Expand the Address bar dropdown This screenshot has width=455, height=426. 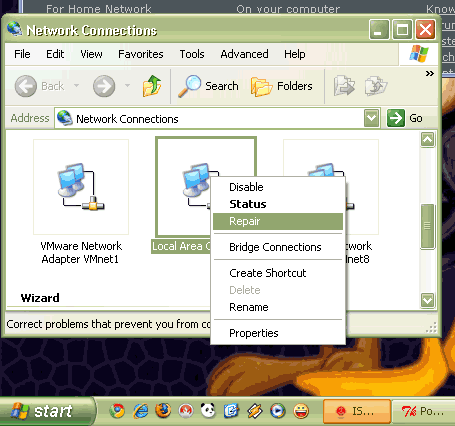click(372, 118)
